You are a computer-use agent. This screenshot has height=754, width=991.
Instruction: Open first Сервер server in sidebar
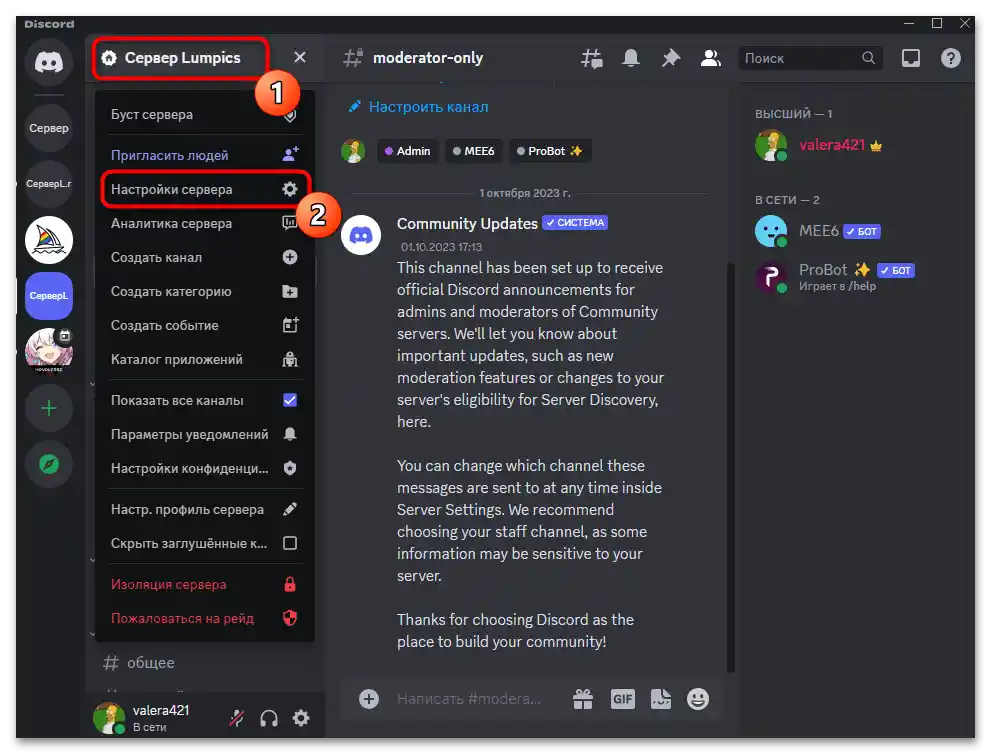(x=49, y=128)
